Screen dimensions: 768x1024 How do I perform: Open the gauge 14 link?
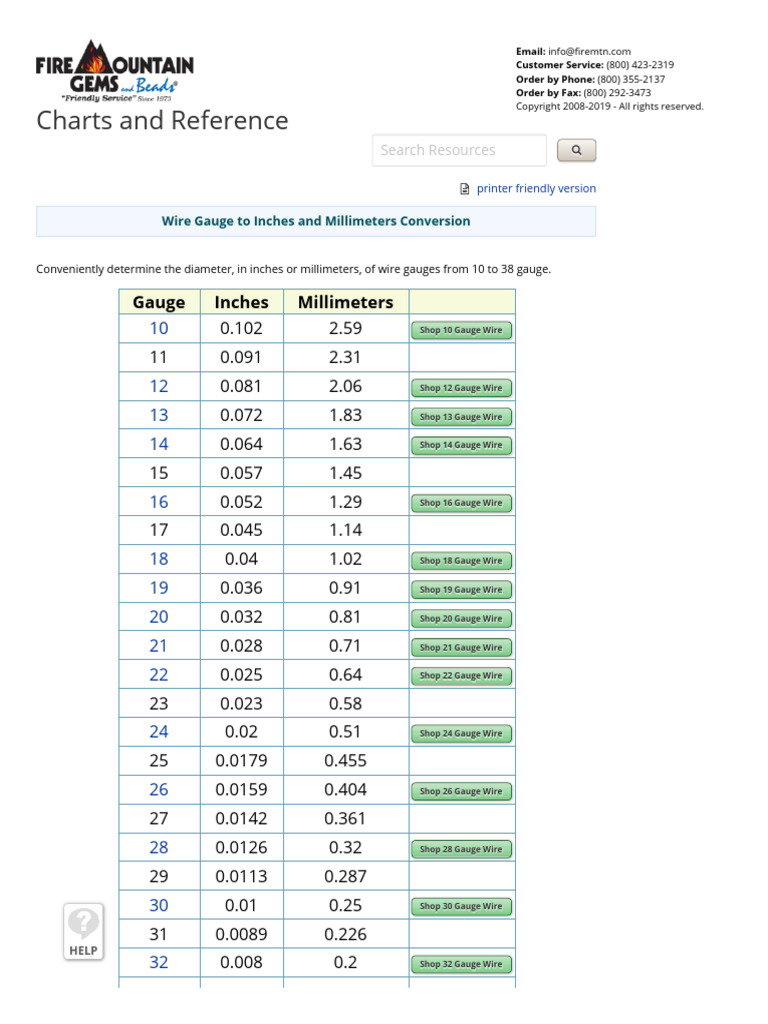159,444
